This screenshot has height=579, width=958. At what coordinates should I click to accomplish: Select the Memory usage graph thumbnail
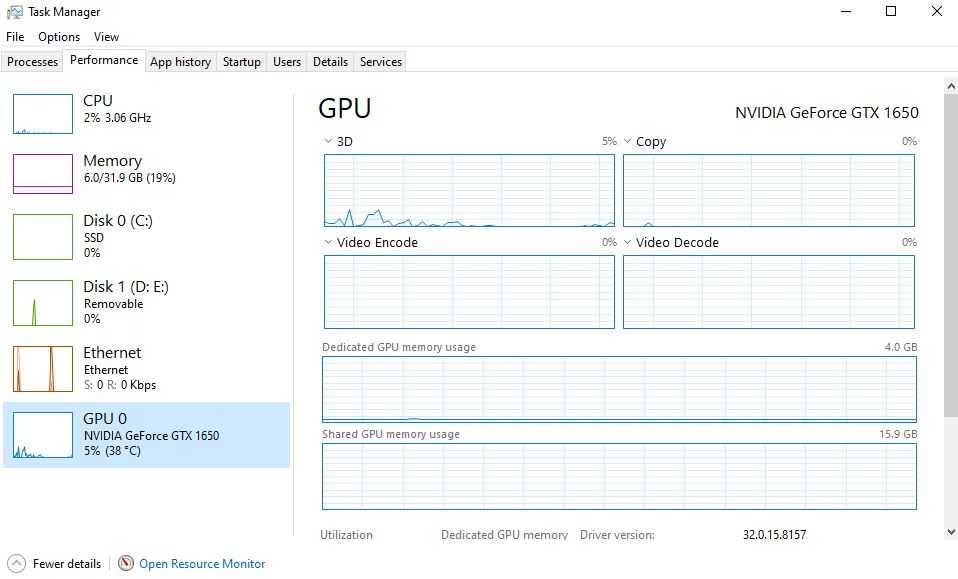43,174
